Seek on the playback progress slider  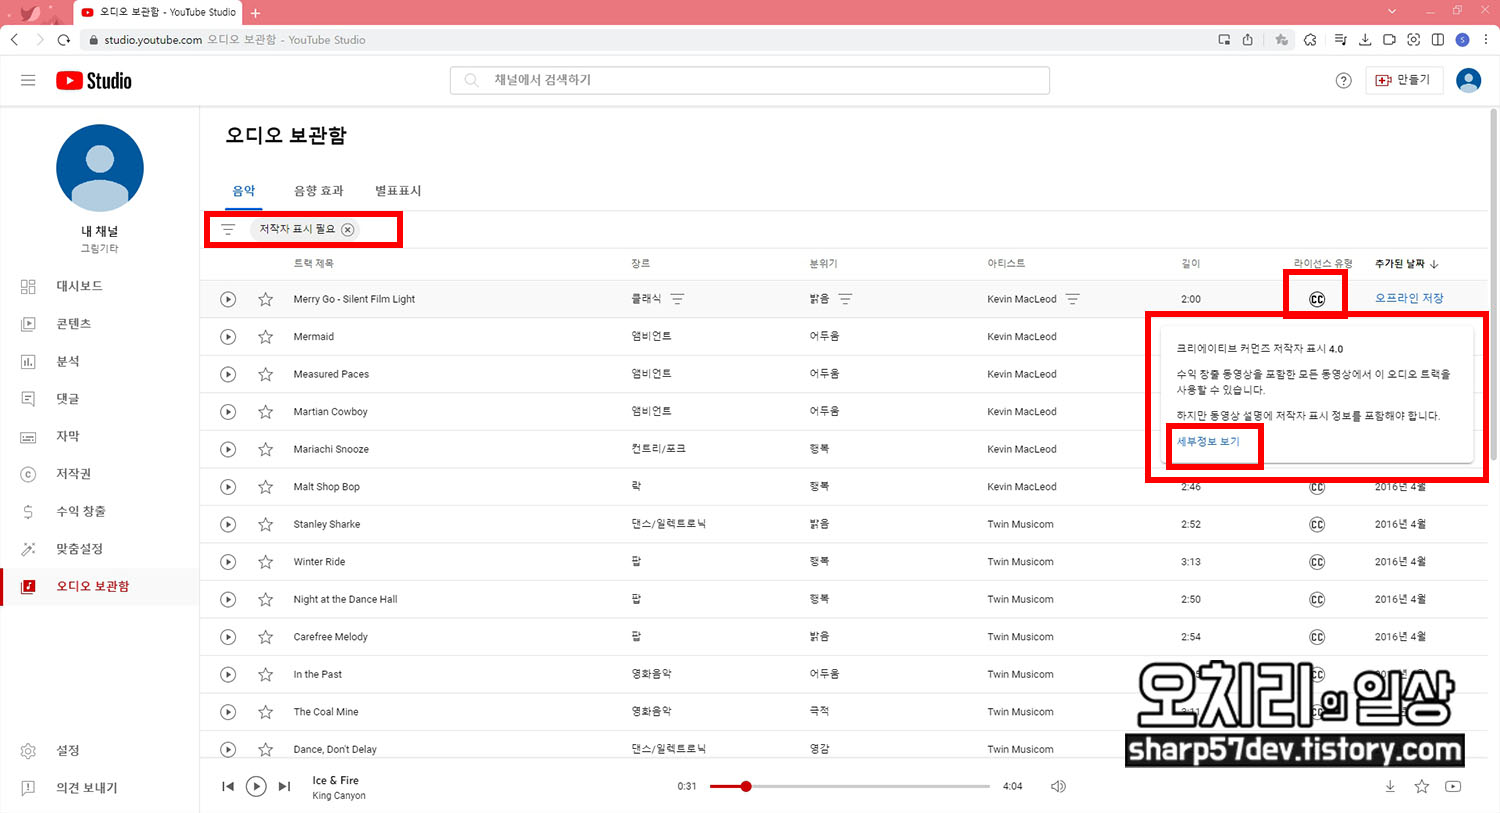point(850,786)
